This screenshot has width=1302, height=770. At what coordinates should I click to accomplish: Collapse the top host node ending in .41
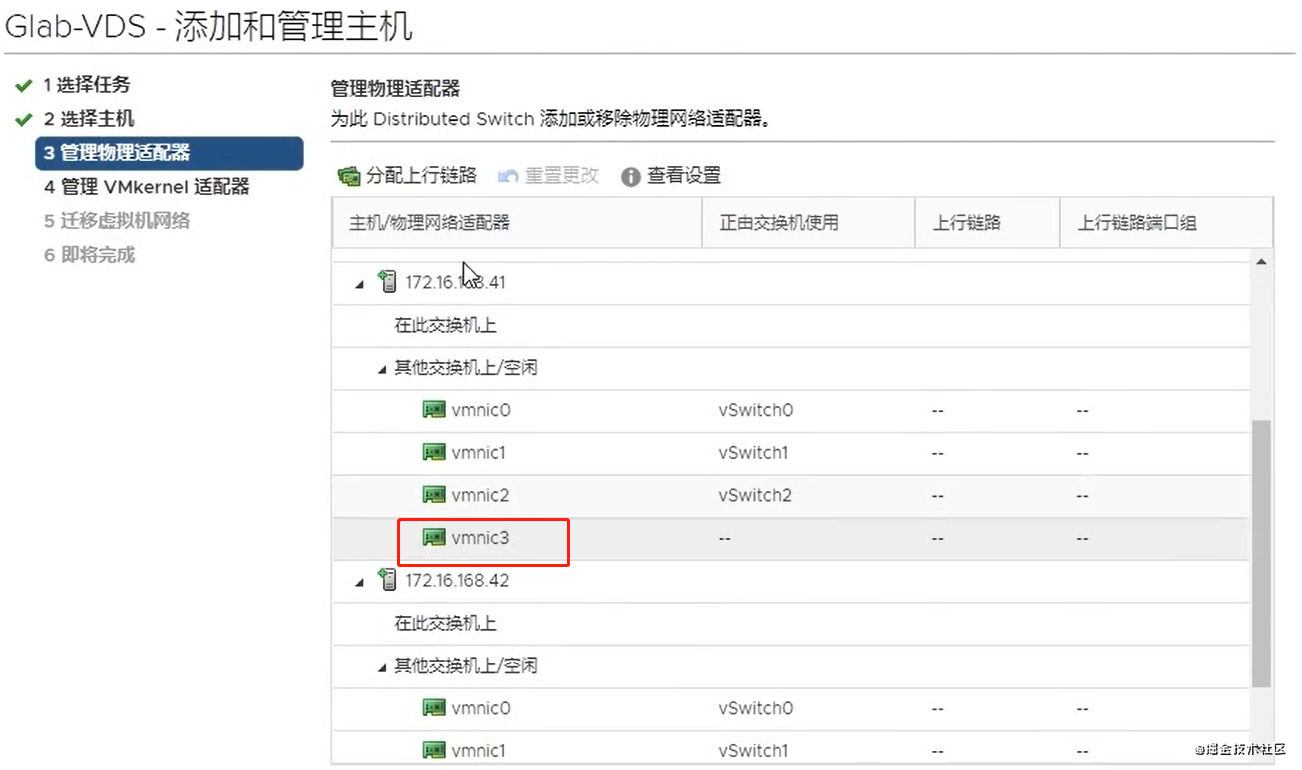click(361, 285)
